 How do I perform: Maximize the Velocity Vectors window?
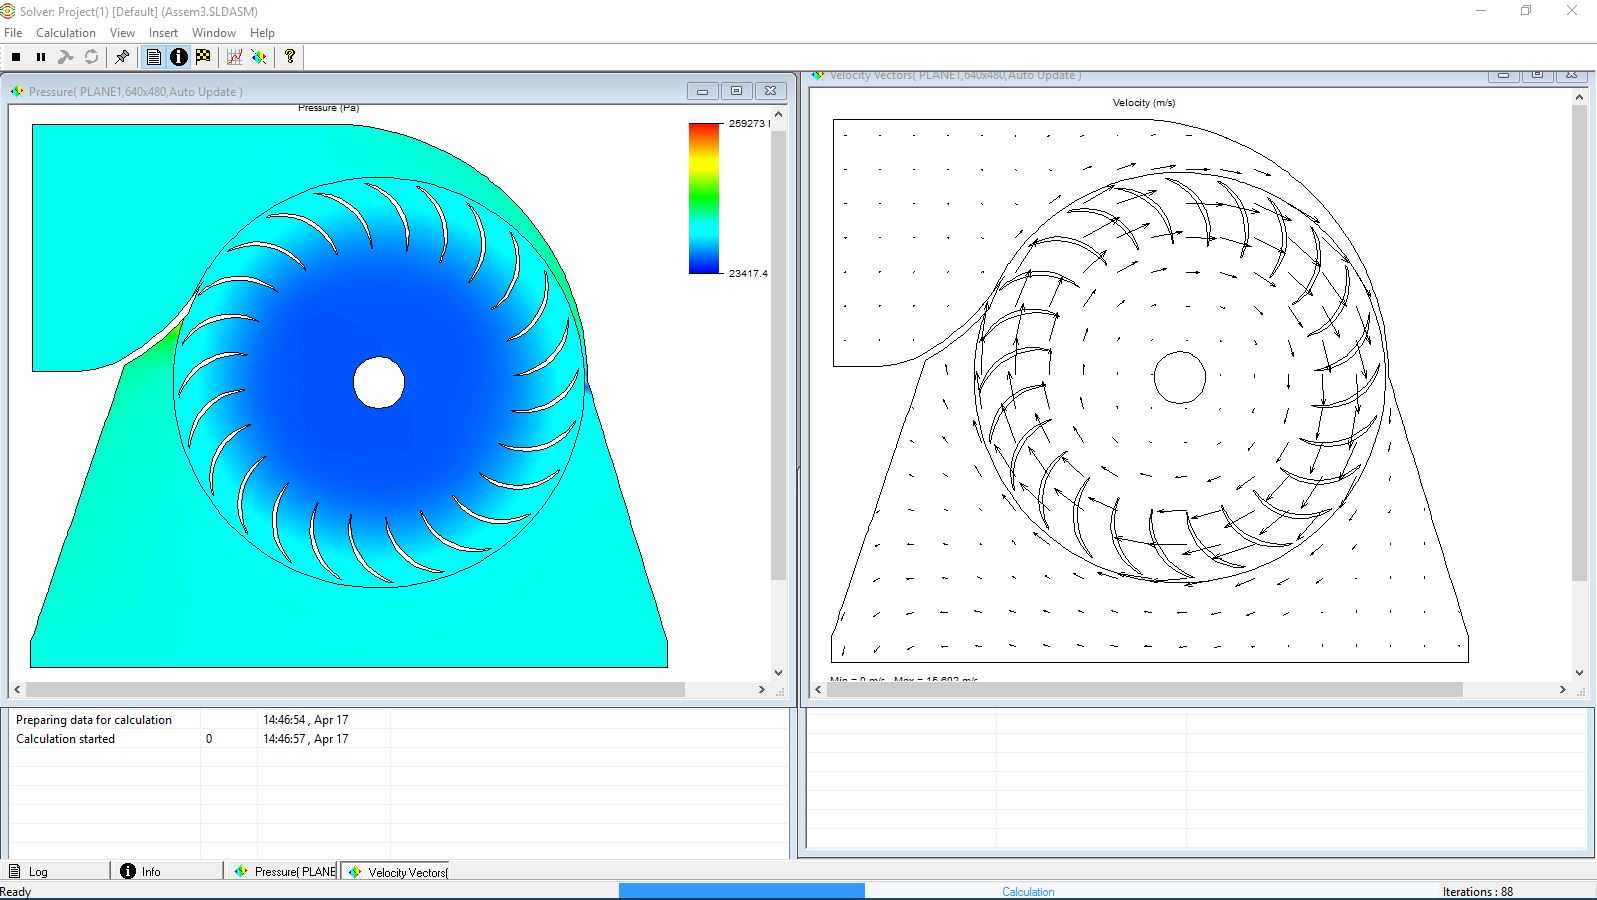pos(1537,75)
